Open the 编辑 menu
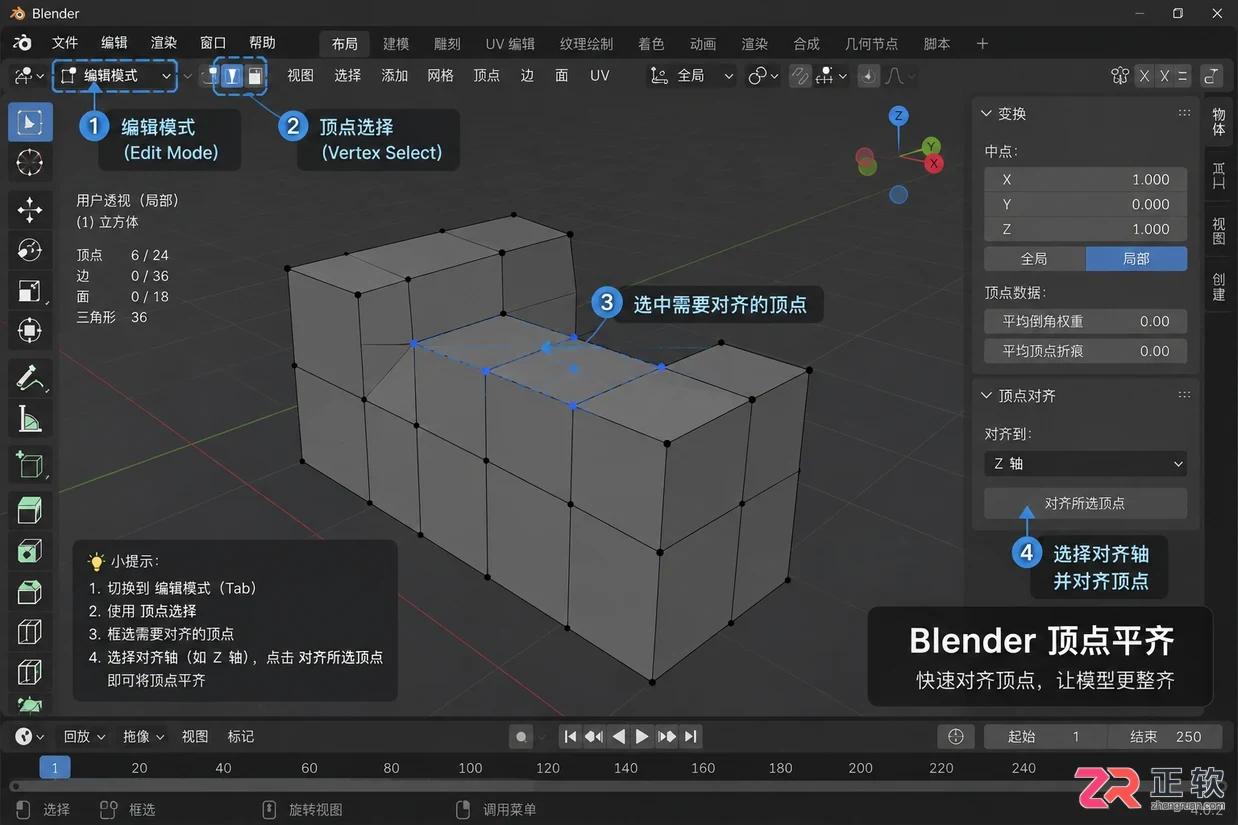The height and width of the screenshot is (825, 1238). [x=115, y=43]
